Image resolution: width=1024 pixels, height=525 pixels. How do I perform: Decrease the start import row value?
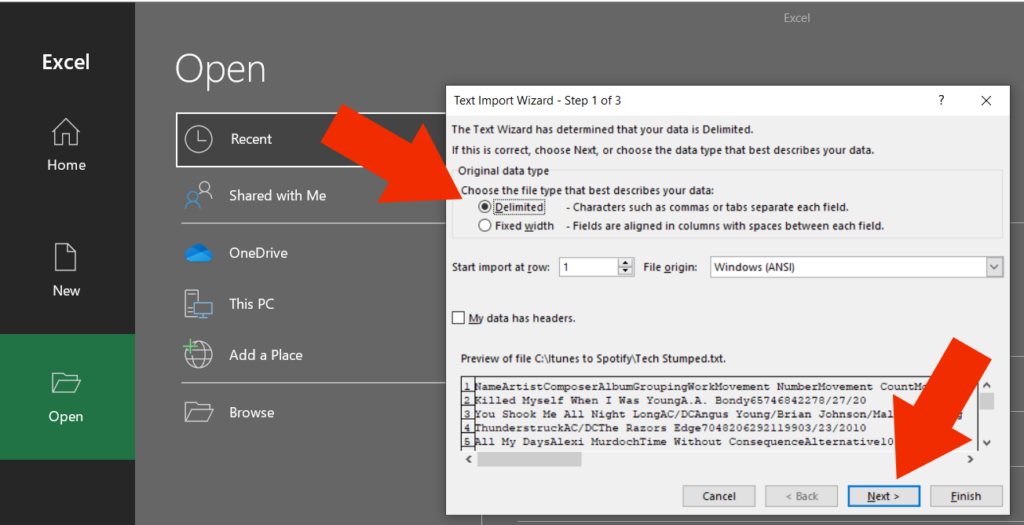(x=626, y=272)
